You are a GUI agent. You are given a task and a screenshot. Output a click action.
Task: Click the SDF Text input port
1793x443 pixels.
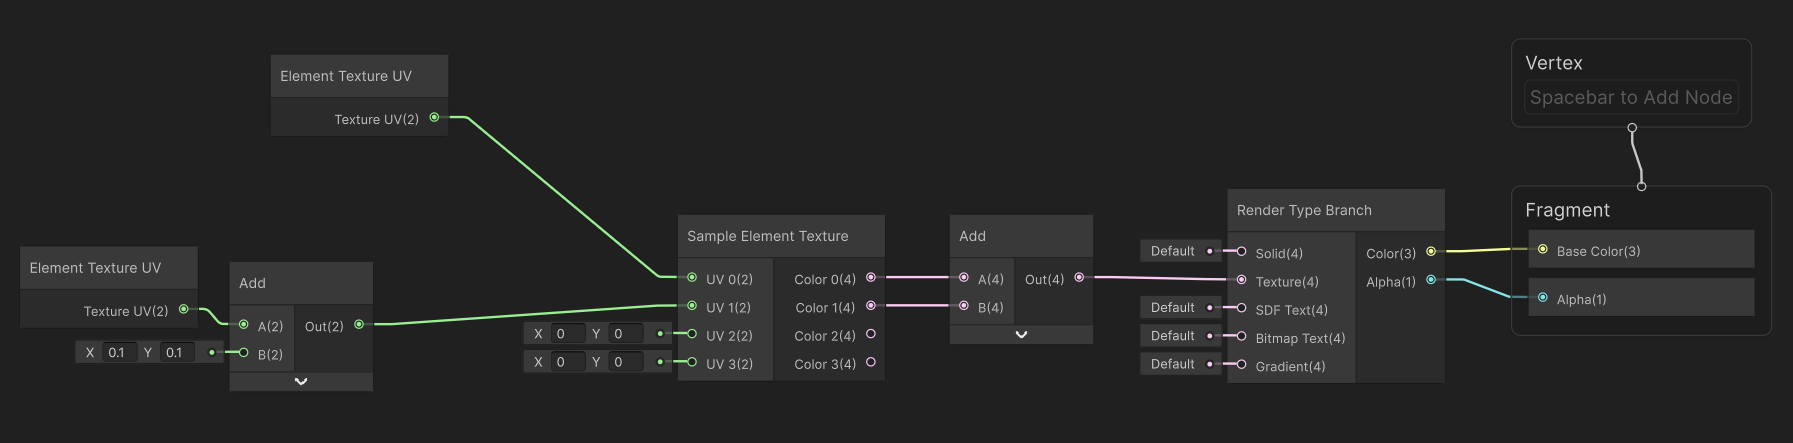pos(1241,308)
